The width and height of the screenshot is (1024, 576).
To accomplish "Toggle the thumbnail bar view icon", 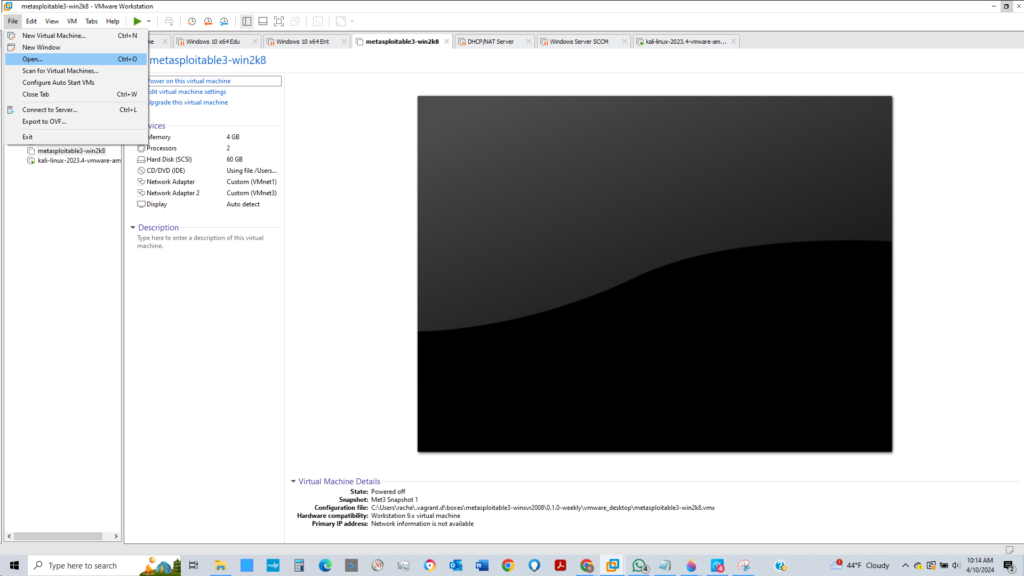I will click(263, 22).
